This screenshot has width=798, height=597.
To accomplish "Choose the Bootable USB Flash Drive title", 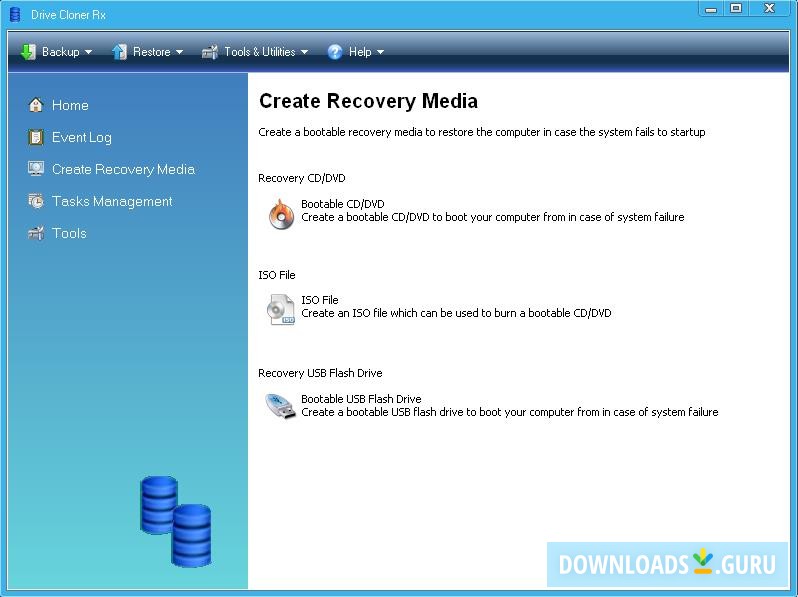I will [361, 399].
